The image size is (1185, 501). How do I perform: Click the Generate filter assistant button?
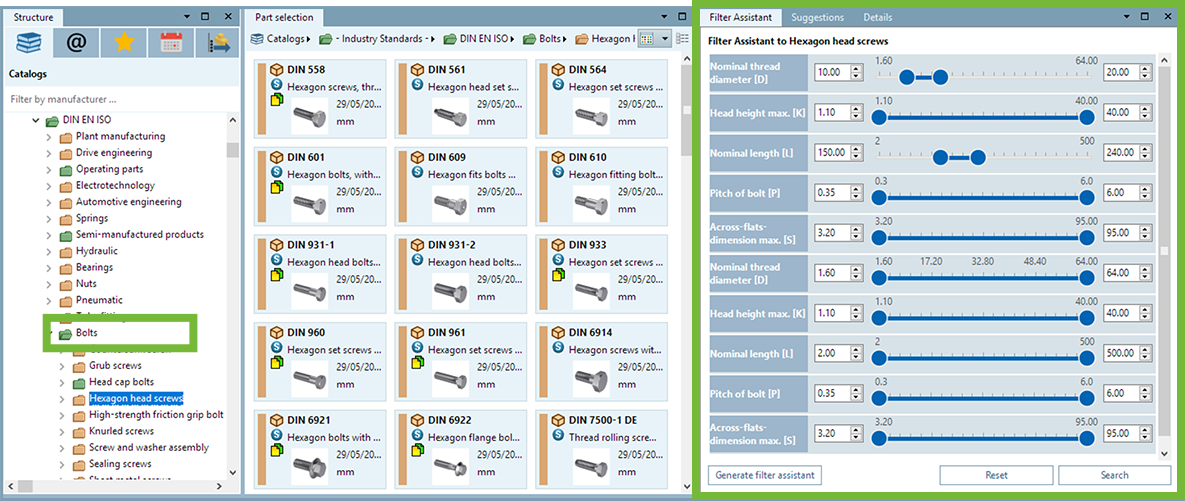pyautogui.click(x=764, y=475)
